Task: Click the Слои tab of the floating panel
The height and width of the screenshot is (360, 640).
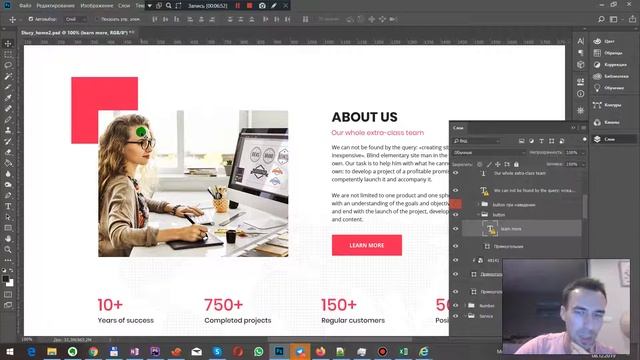Action: (458, 128)
